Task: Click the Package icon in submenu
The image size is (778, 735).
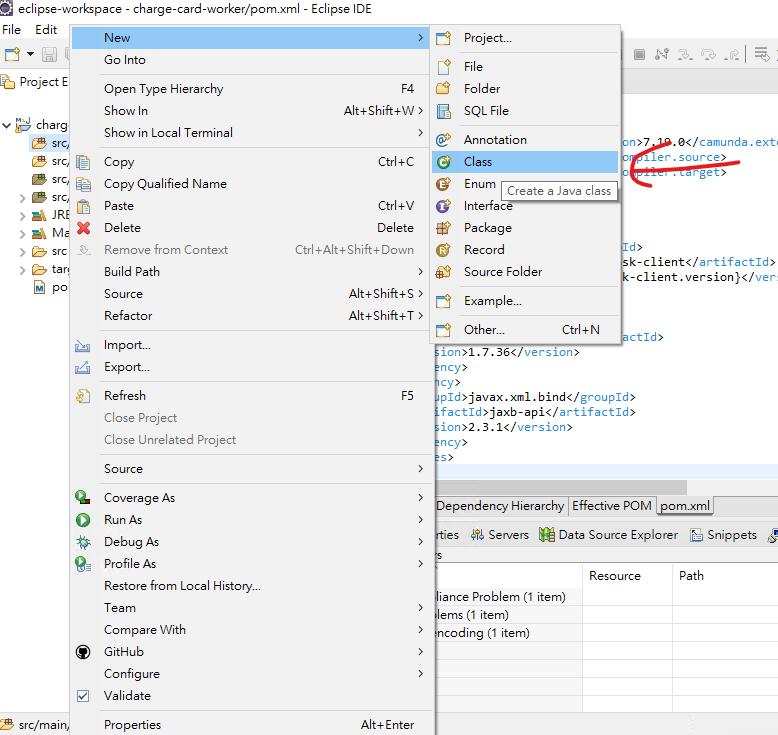Action: [443, 228]
